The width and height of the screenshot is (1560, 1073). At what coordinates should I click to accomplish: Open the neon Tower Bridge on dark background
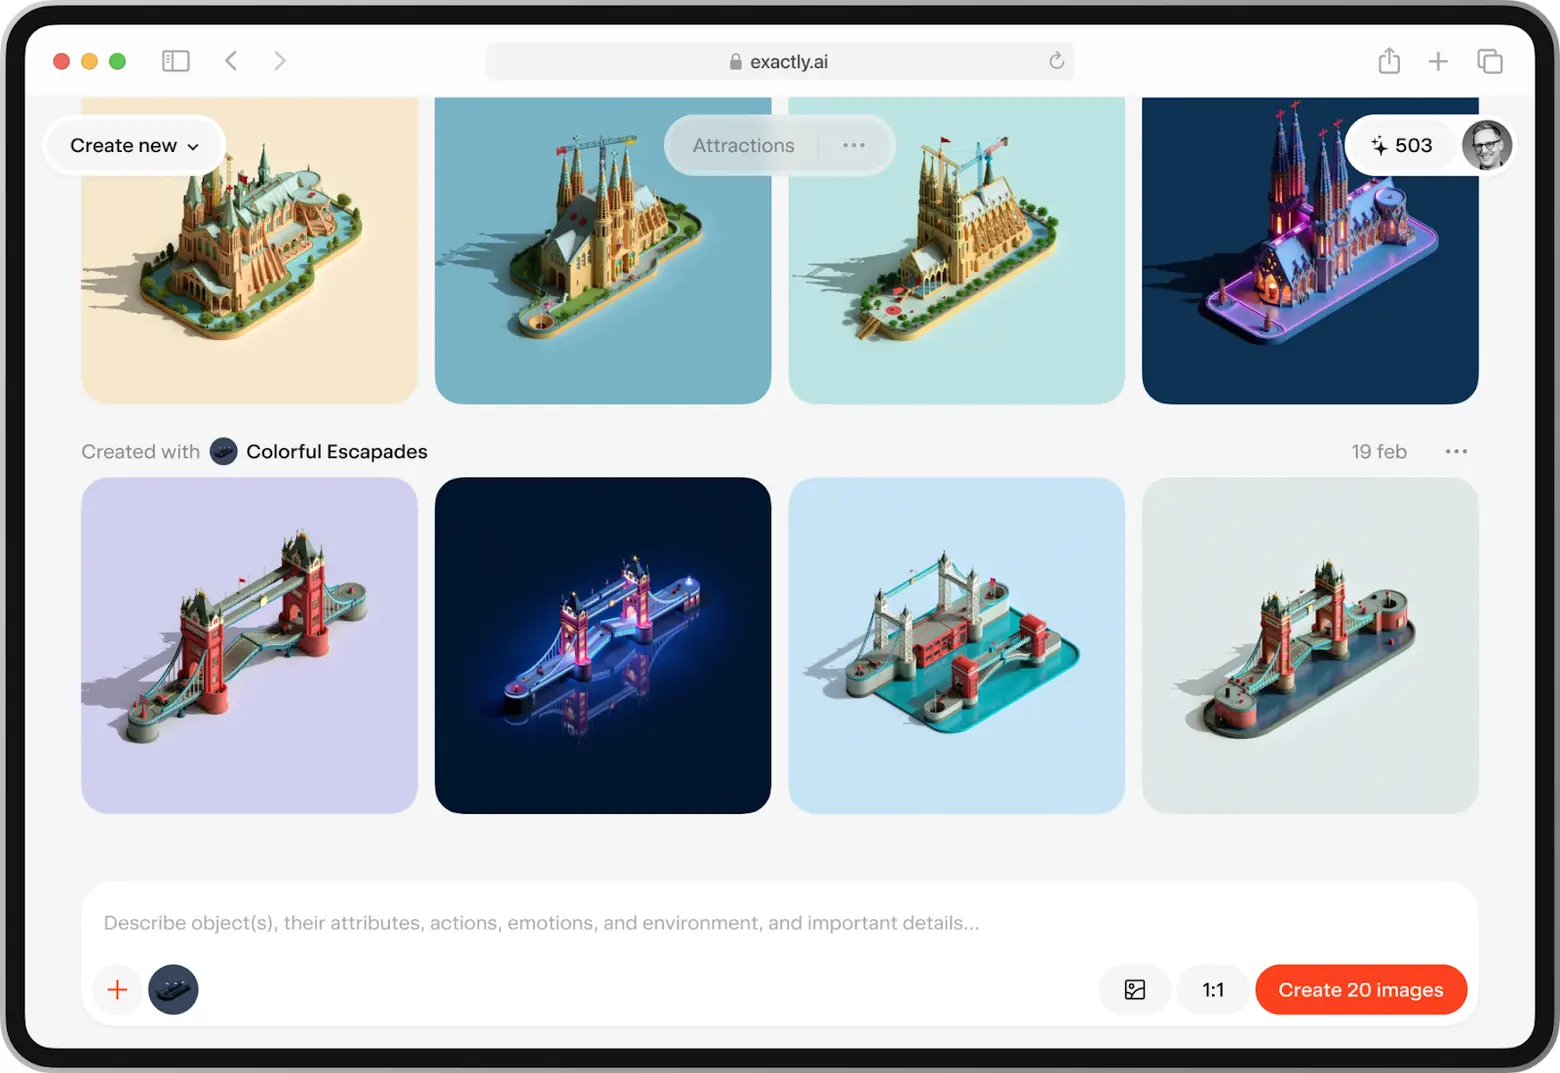coord(603,645)
